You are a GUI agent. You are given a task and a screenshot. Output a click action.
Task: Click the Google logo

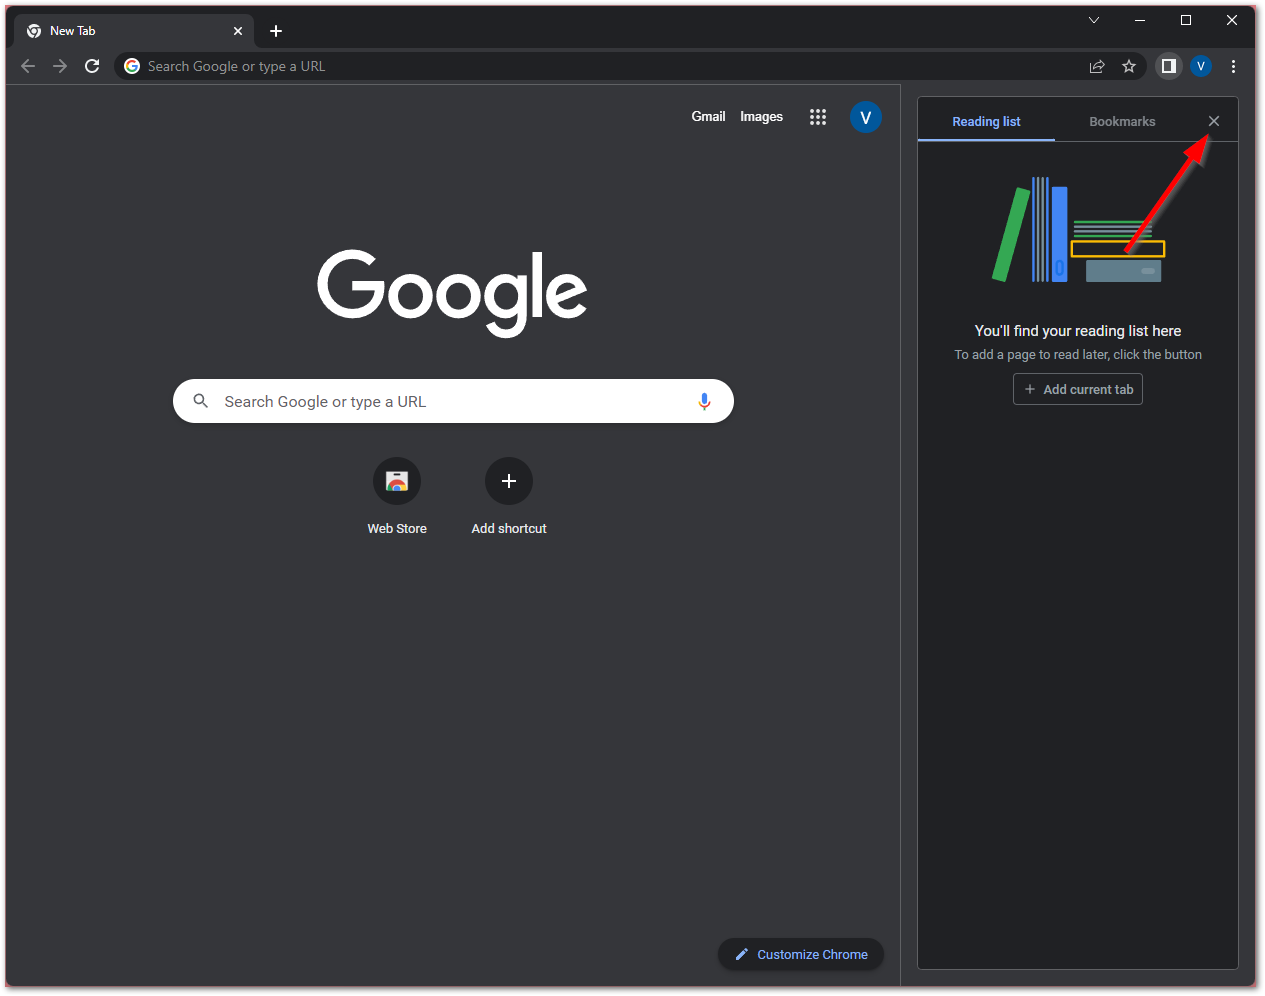coord(452,292)
